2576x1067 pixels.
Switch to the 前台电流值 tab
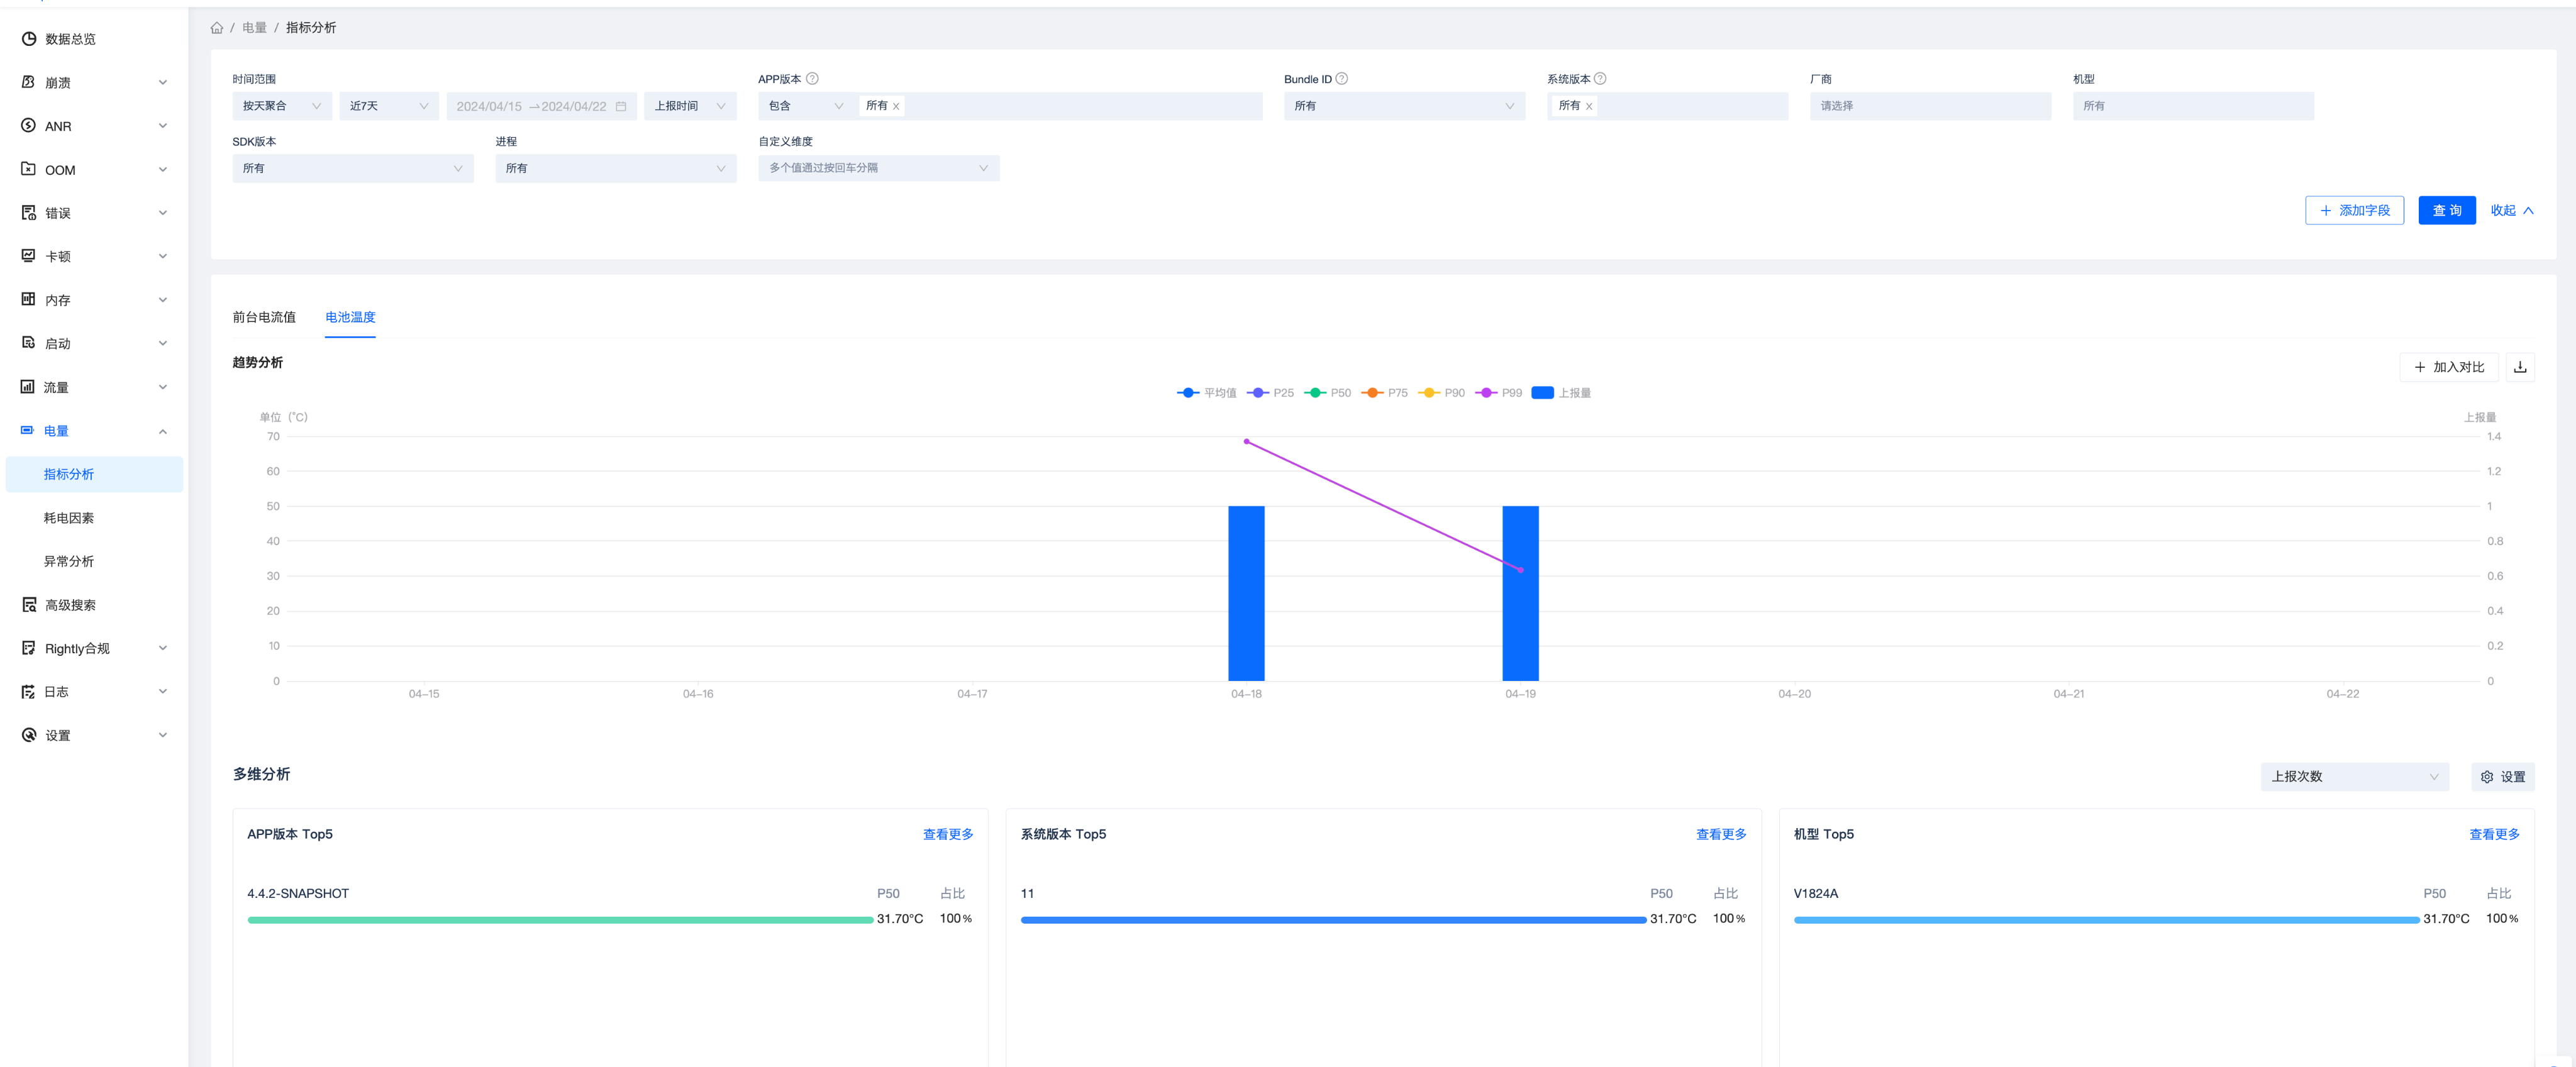point(264,317)
